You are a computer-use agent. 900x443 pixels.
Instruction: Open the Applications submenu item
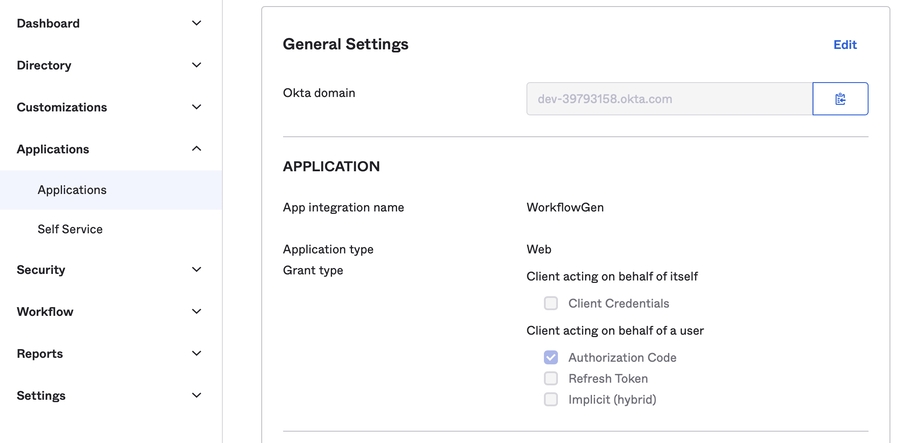coord(72,190)
